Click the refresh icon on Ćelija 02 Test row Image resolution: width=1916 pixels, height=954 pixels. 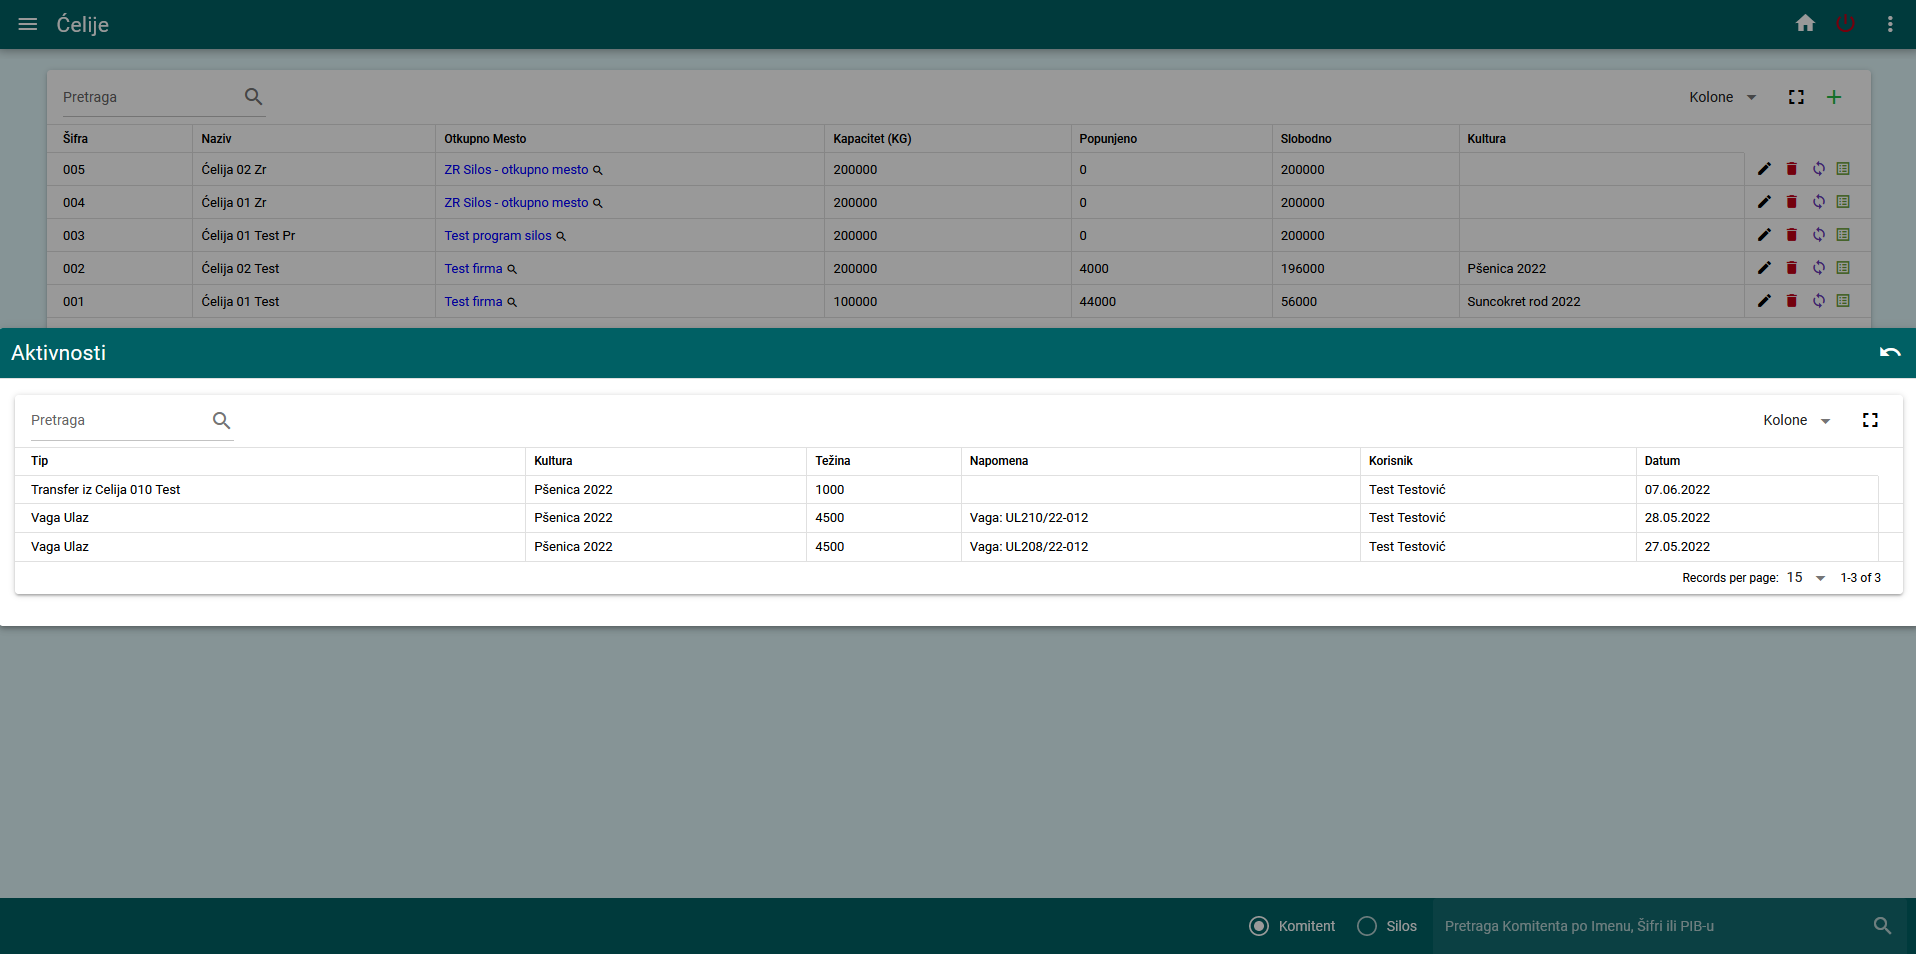(x=1819, y=268)
